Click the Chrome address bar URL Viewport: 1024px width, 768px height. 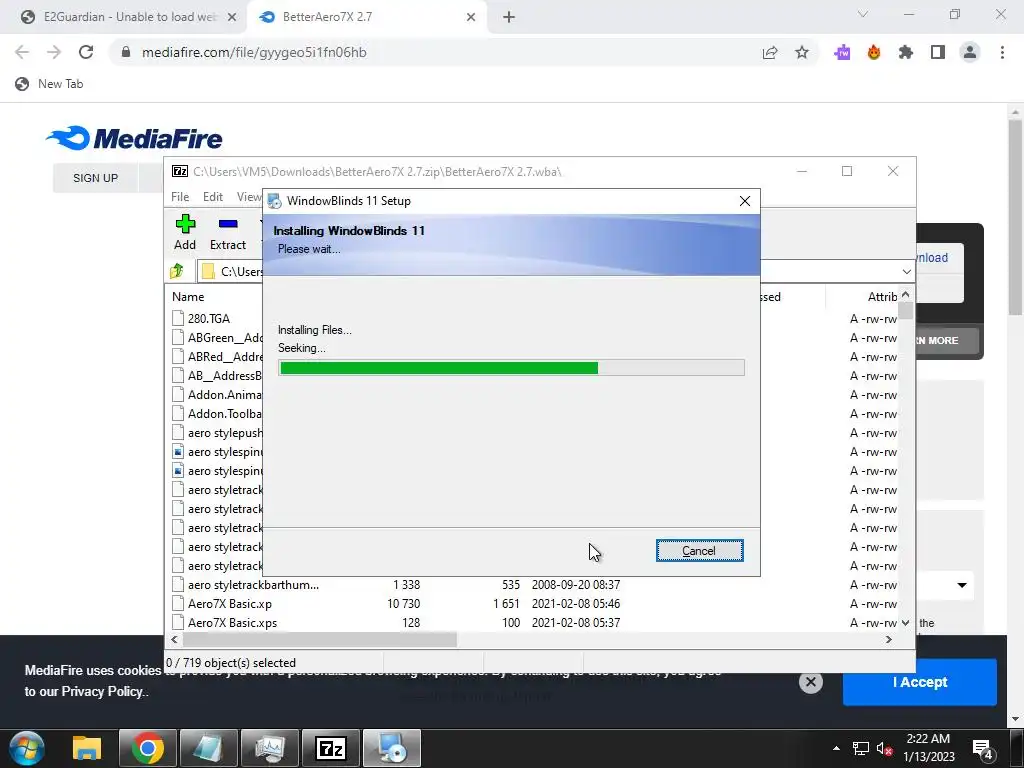tap(254, 52)
